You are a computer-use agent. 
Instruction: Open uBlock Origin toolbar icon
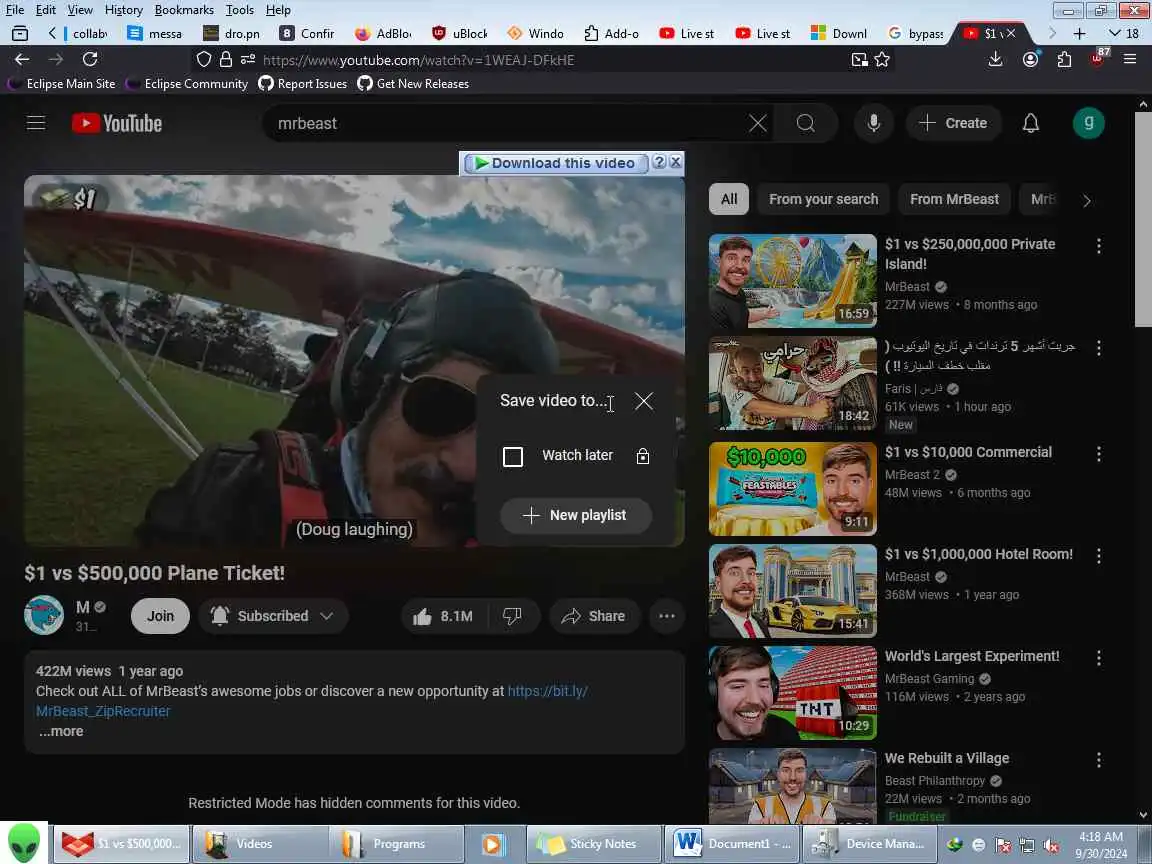point(1098,58)
